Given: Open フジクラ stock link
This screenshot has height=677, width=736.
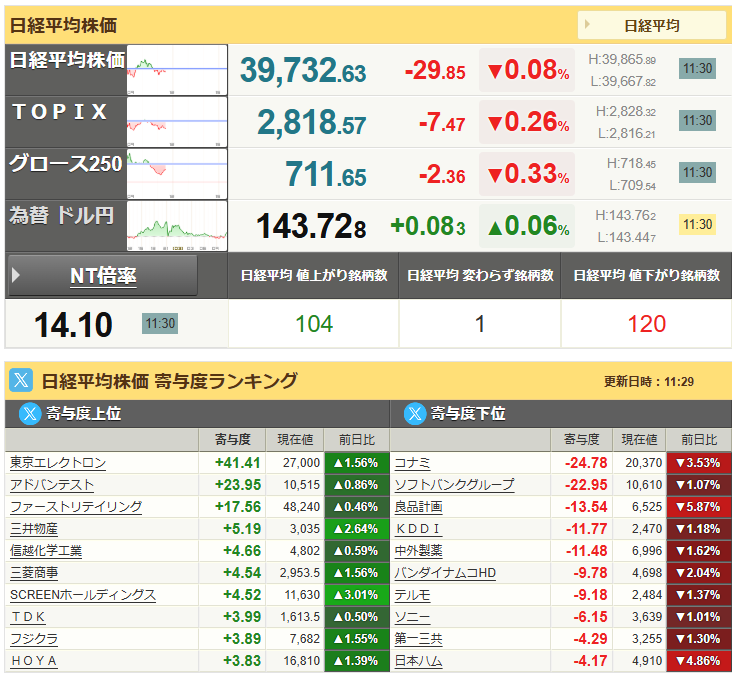Looking at the screenshot, I should point(34,639).
